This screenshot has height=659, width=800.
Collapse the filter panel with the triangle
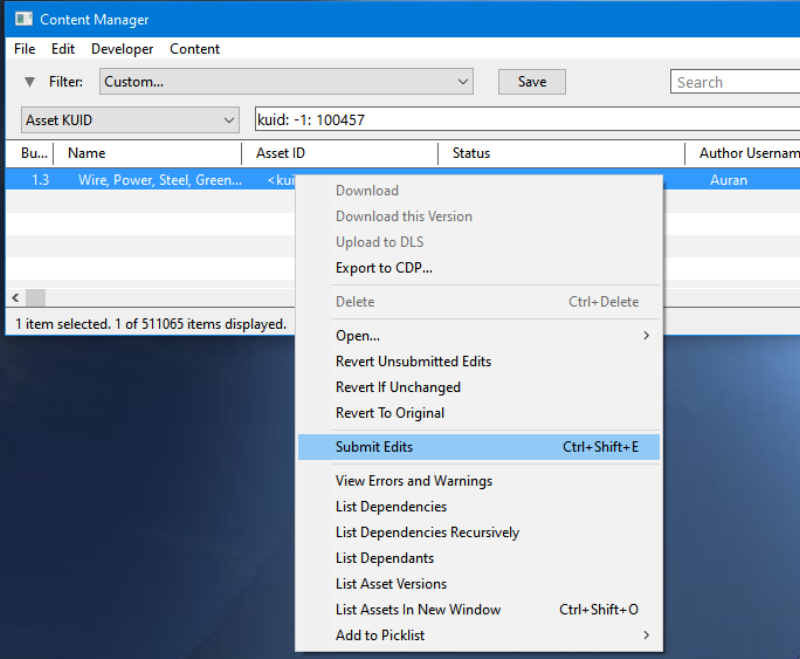[x=30, y=82]
